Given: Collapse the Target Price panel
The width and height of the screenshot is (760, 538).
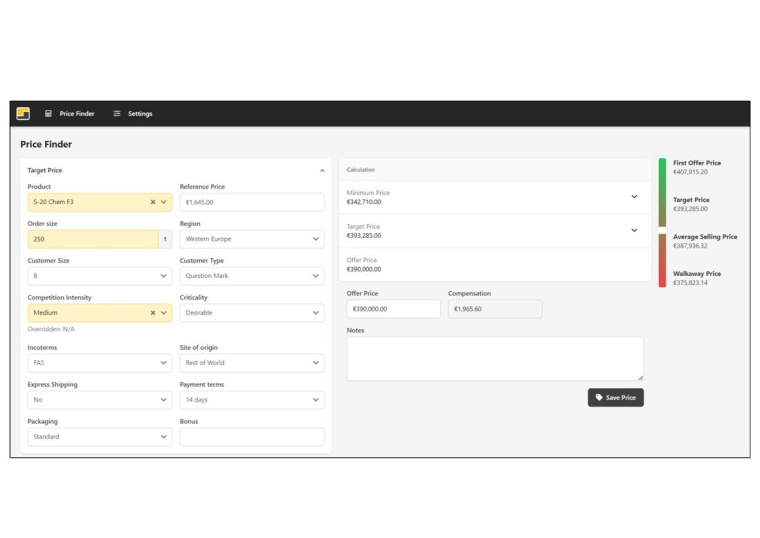Looking at the screenshot, I should tap(322, 171).
